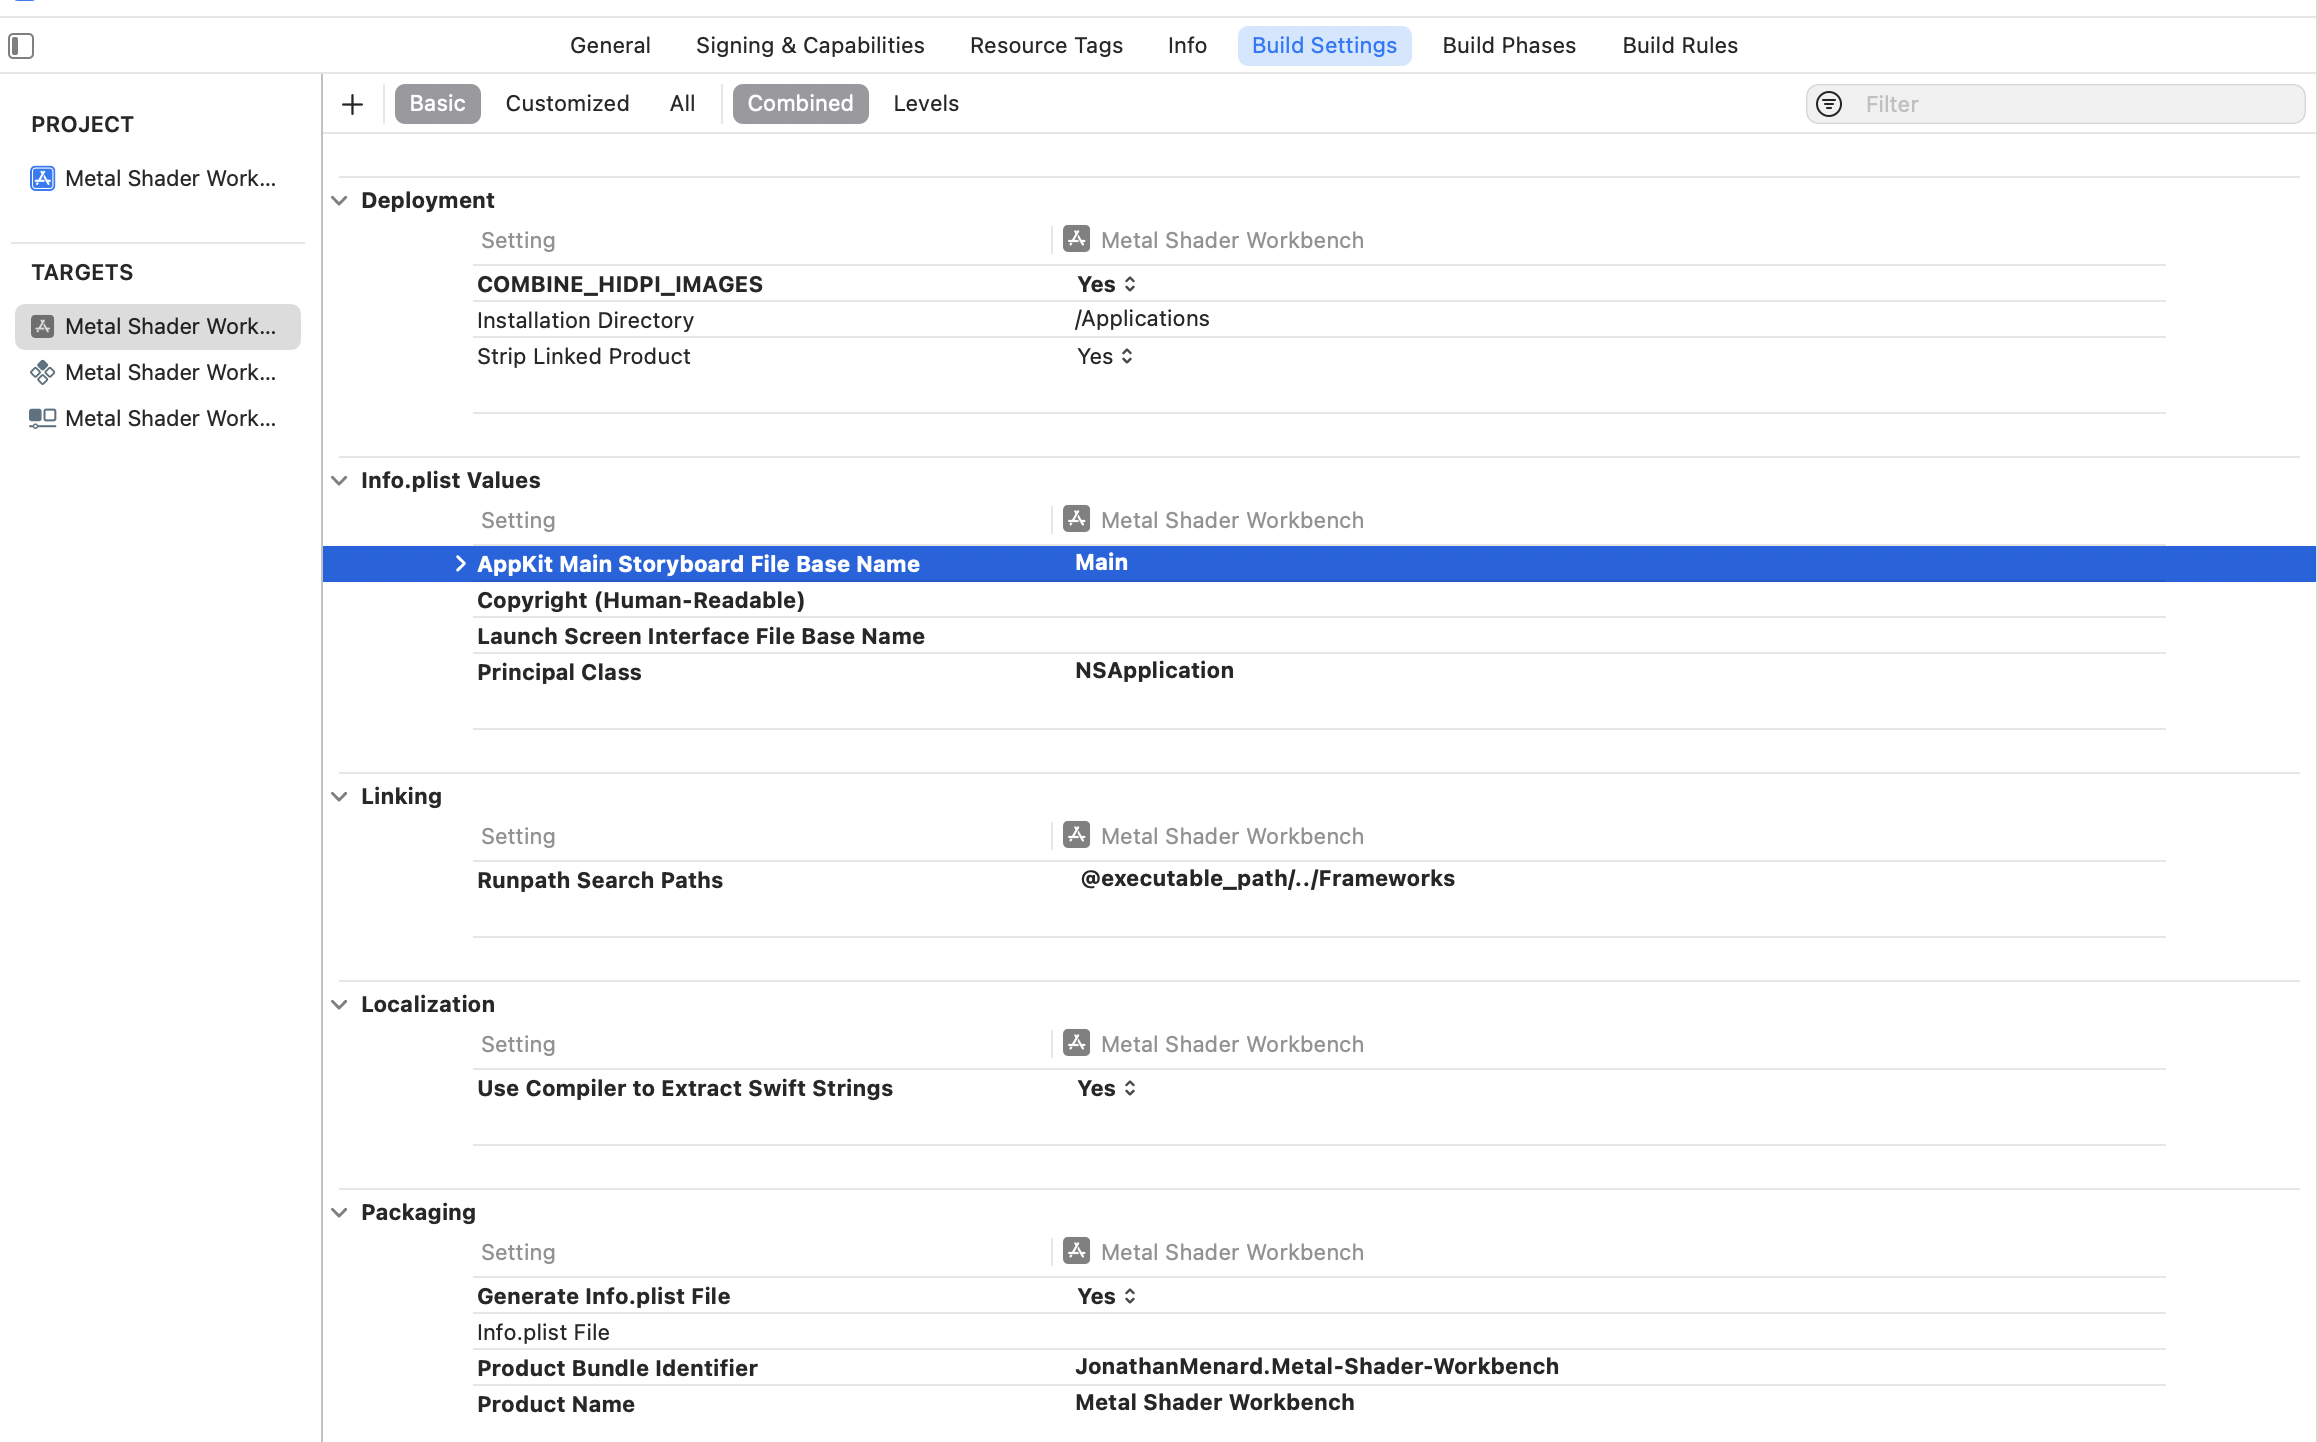Expand AppKit Main Storyboard File Base Name row
The image size is (2318, 1442).
coord(460,564)
